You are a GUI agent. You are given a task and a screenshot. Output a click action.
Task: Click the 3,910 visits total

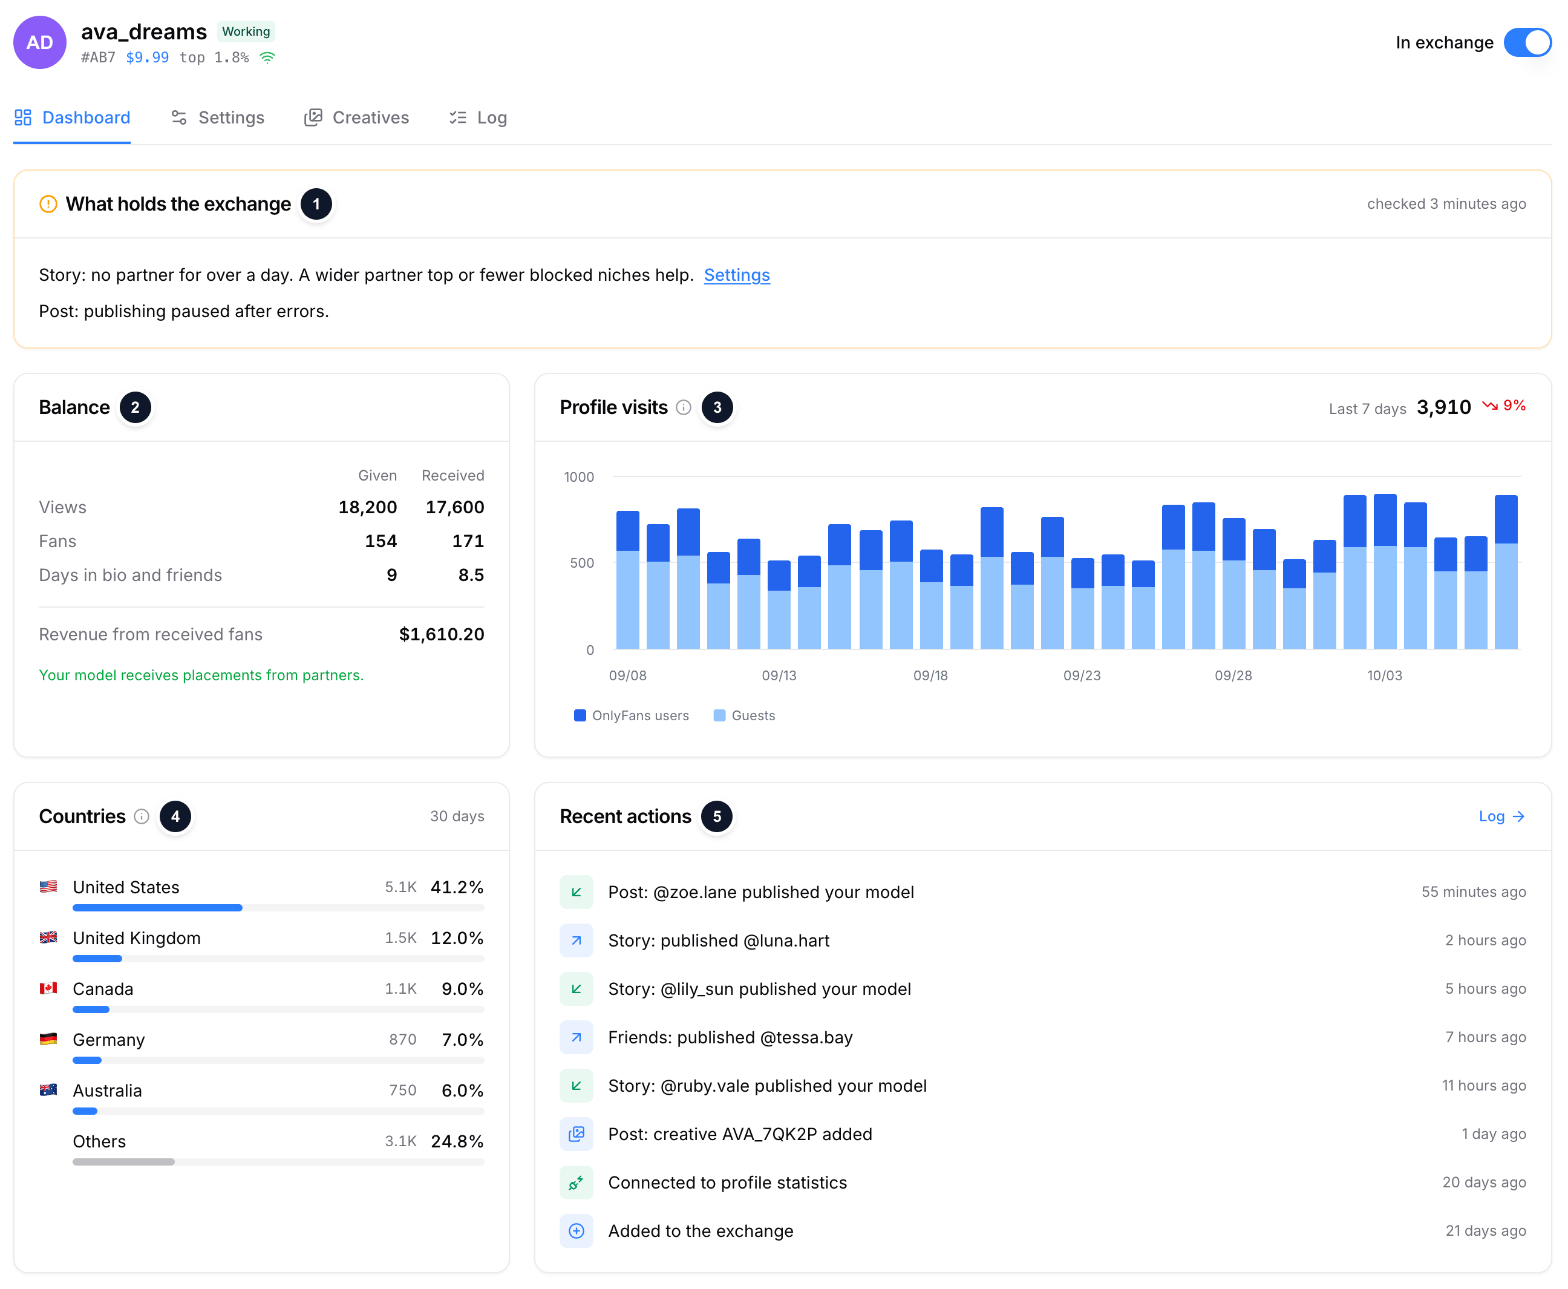[x=1444, y=407]
